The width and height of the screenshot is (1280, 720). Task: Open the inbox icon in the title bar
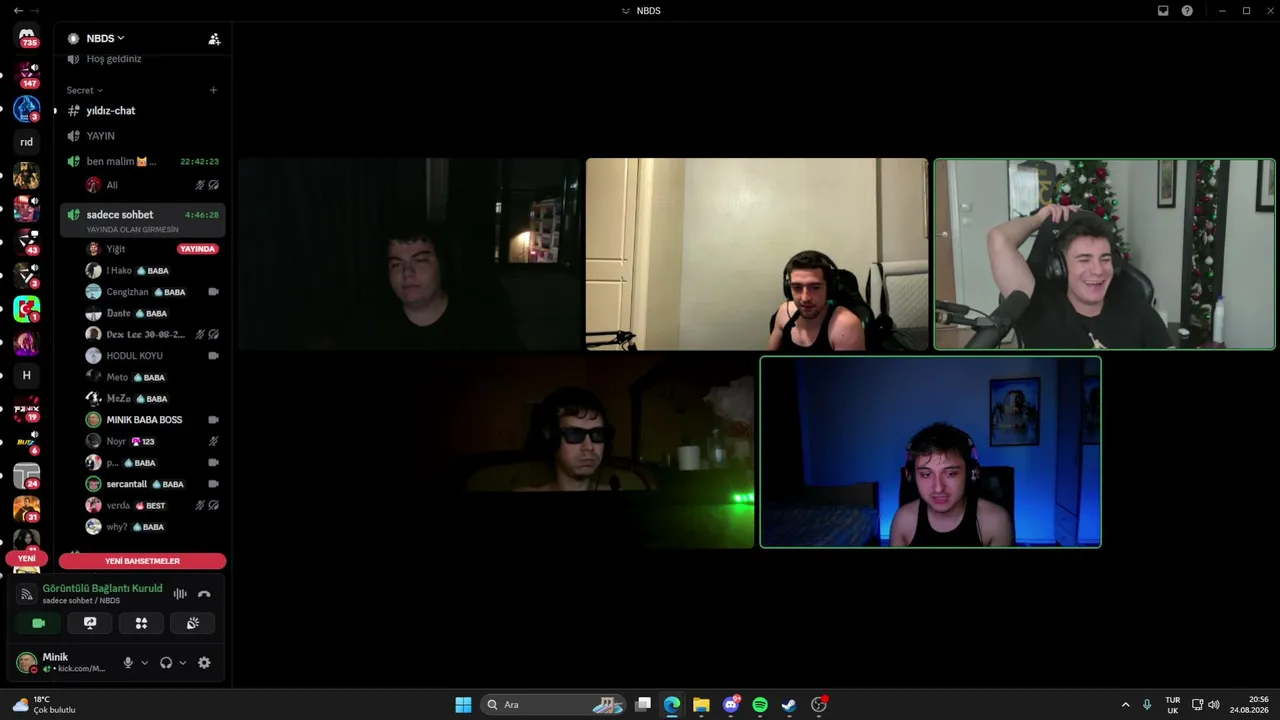[x=1163, y=11]
